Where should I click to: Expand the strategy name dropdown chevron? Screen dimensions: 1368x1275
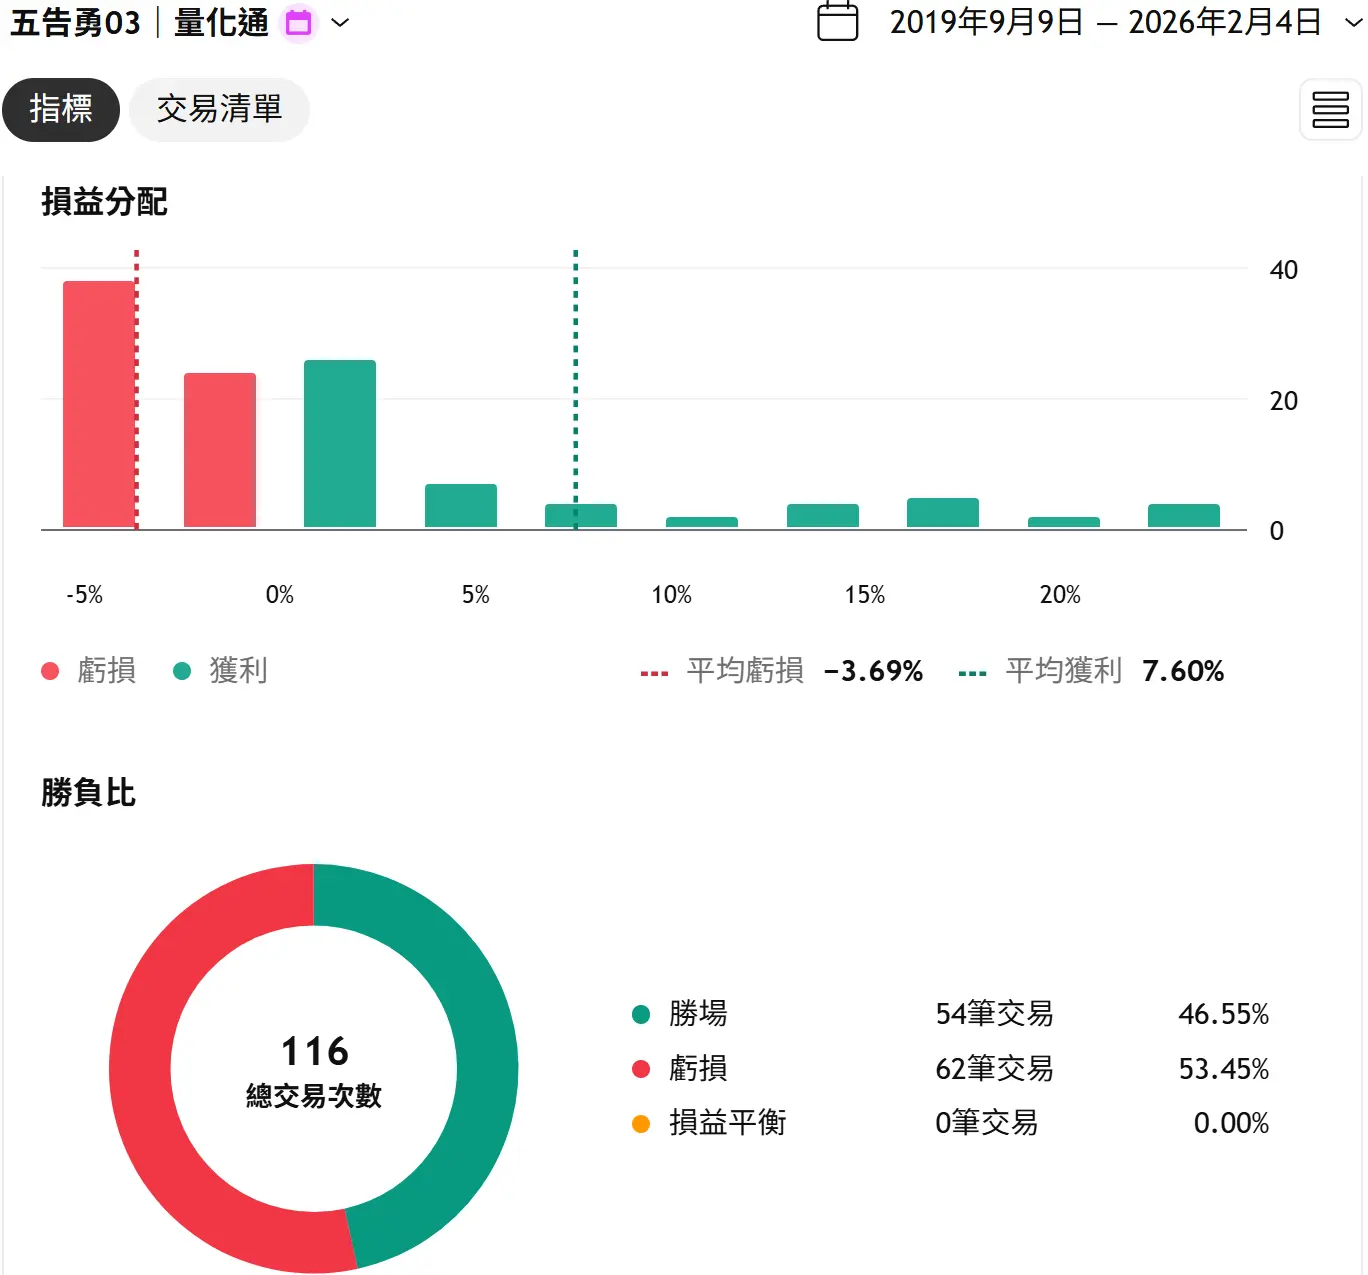pyautogui.click(x=340, y=22)
